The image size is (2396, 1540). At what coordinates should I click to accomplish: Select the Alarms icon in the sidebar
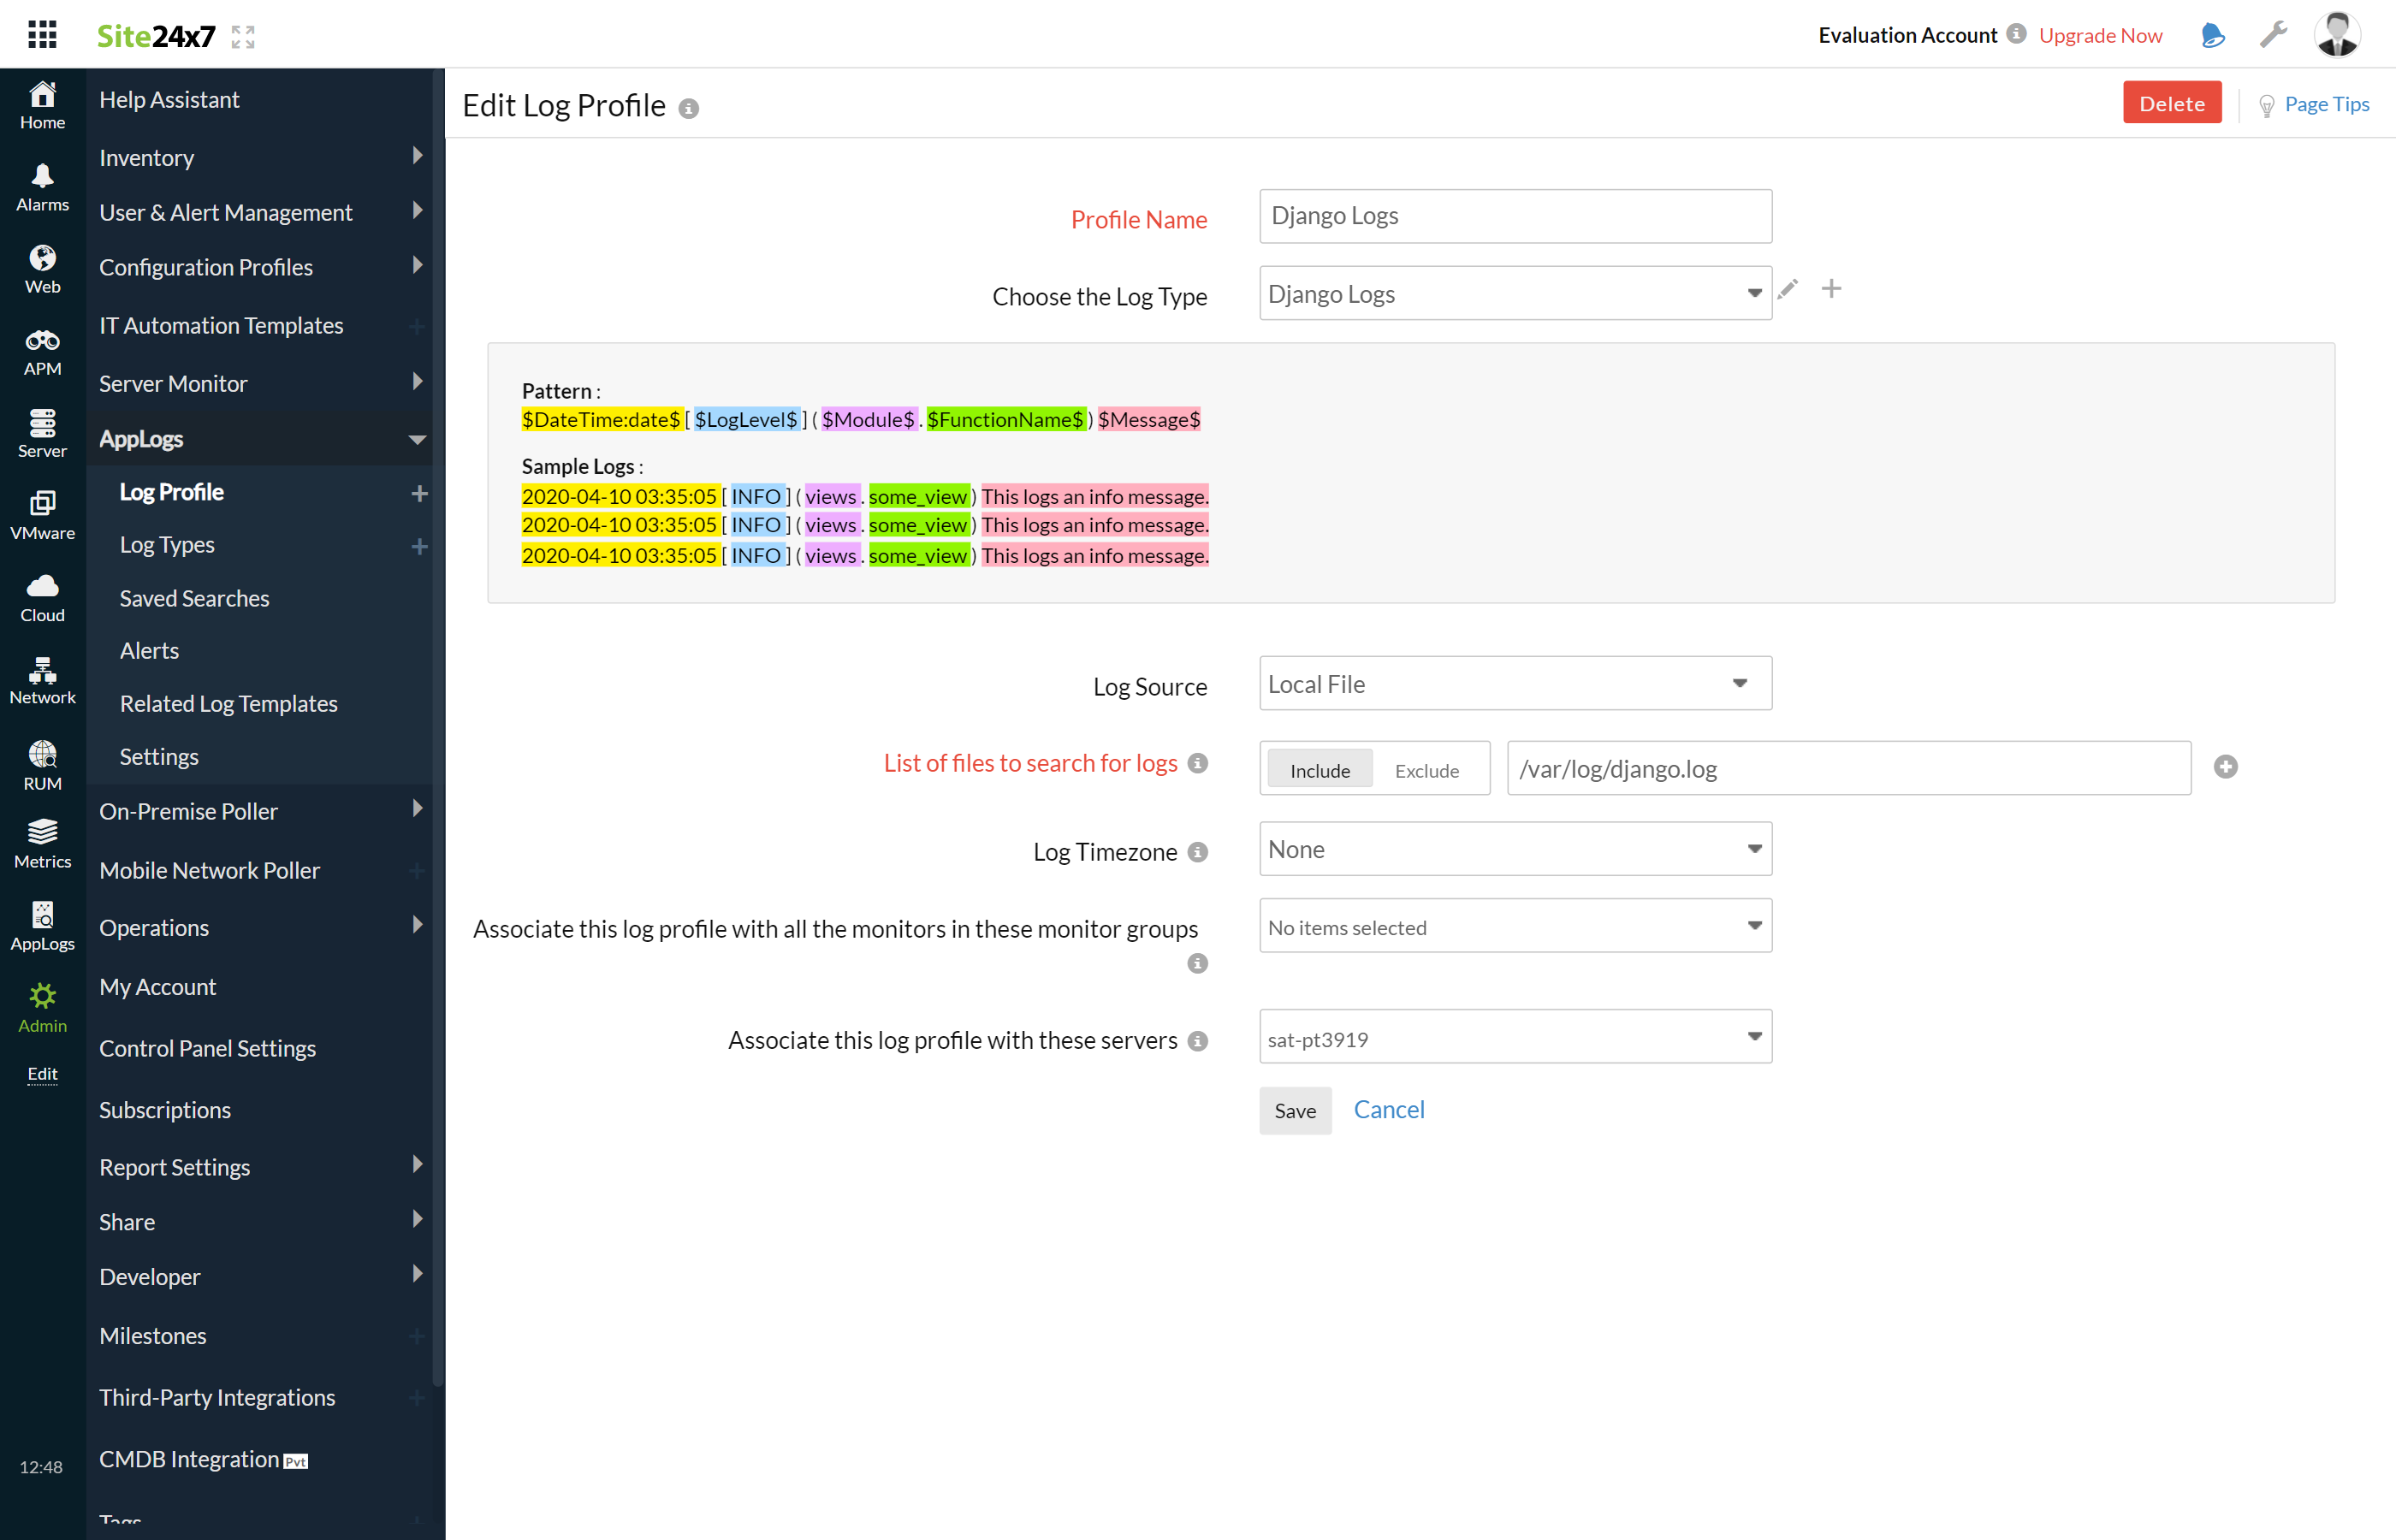click(x=41, y=185)
